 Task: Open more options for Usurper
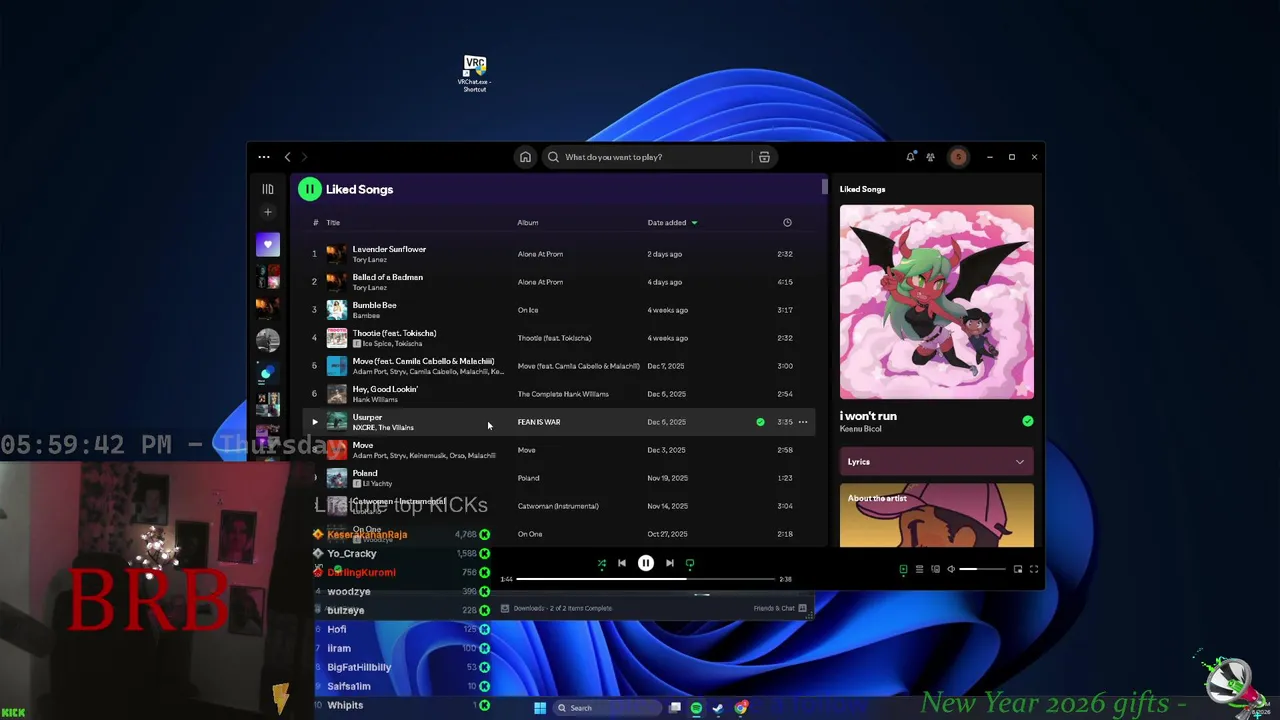coord(803,422)
